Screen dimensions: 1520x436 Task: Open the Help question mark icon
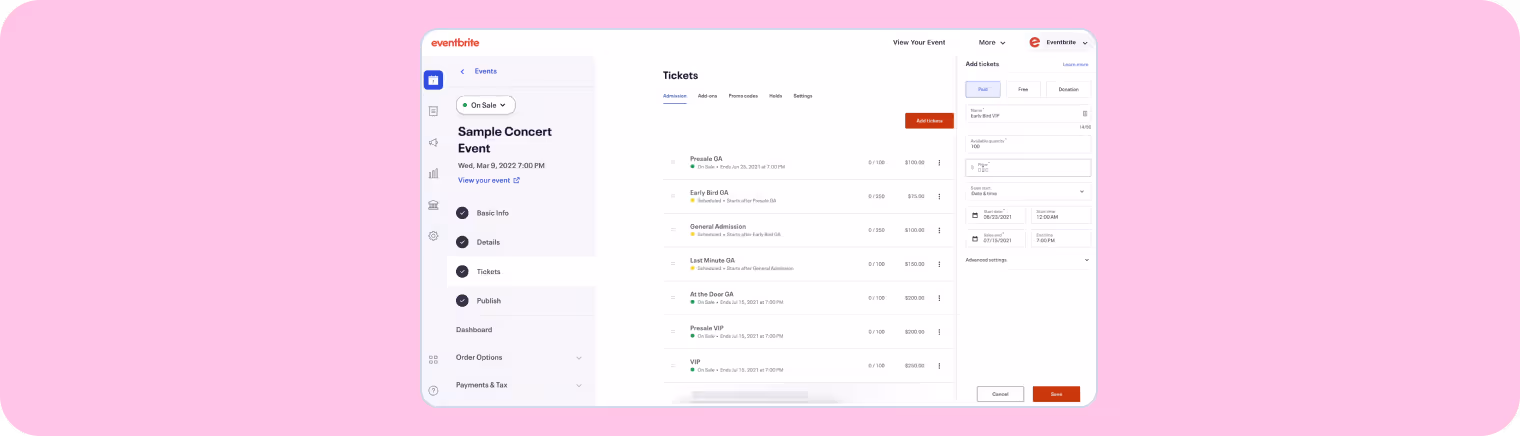coord(433,390)
